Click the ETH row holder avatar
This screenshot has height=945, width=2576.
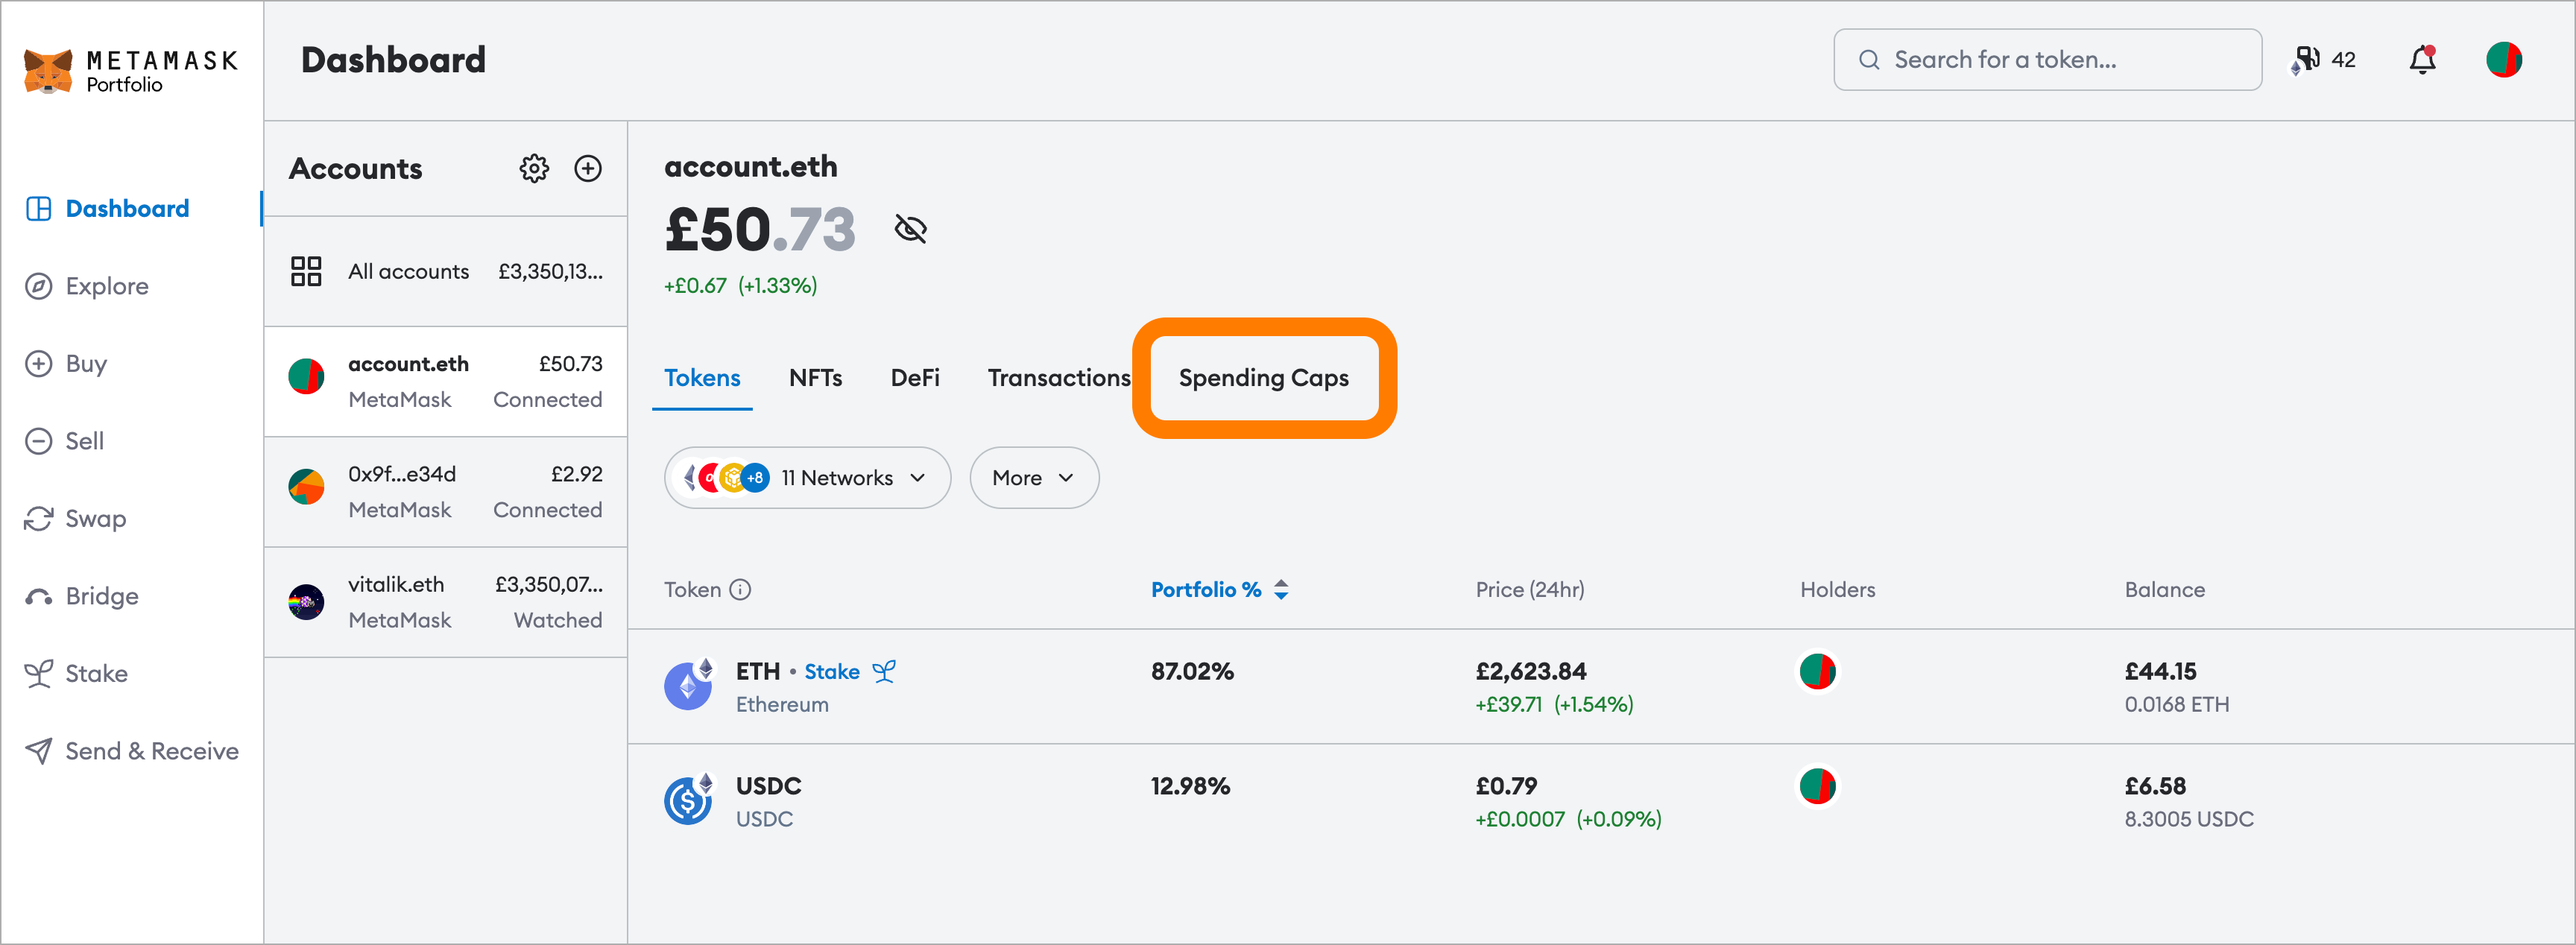[1817, 672]
